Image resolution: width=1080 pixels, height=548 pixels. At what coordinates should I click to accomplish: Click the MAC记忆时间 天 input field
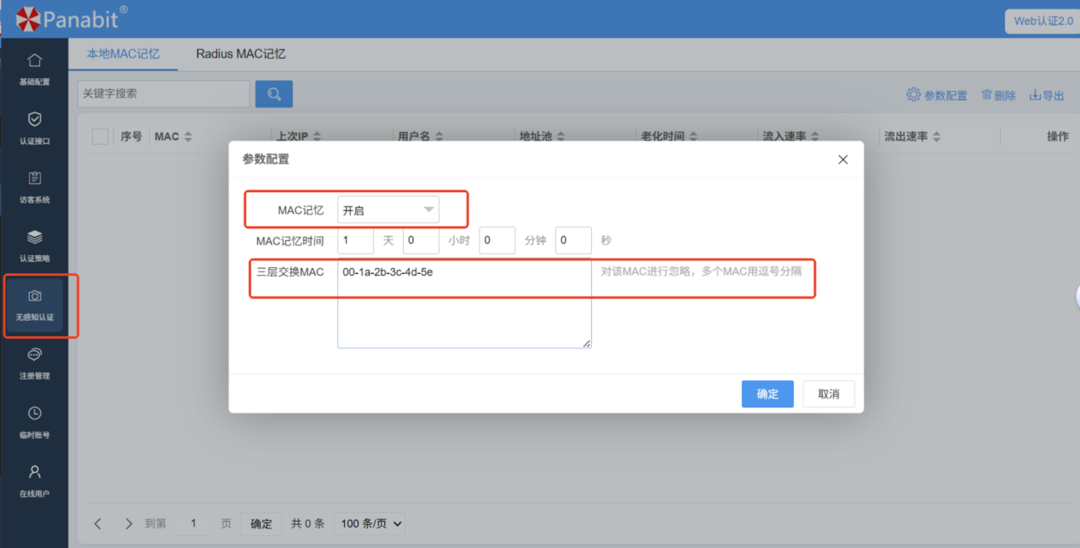click(x=355, y=241)
